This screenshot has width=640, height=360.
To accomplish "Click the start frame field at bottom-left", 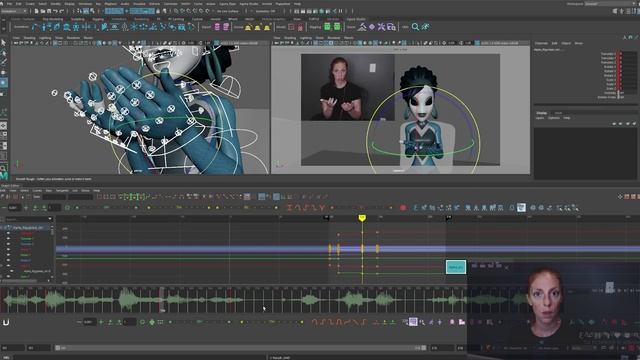I will tap(12, 348).
